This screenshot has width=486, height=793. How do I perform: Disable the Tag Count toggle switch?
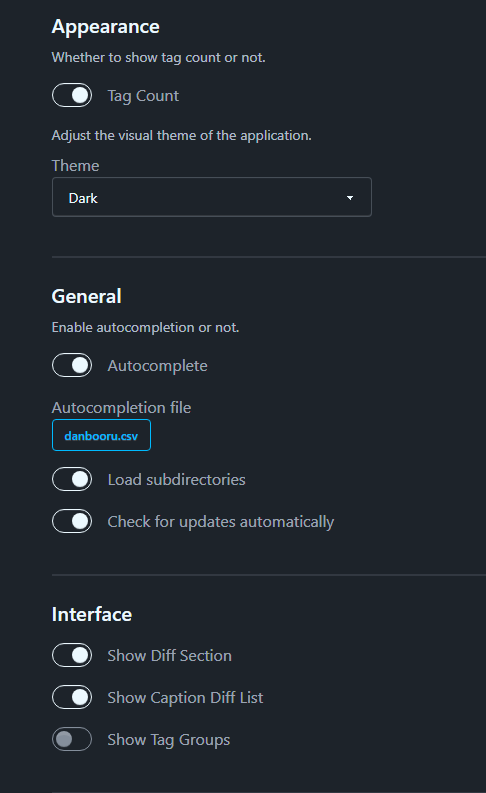coord(72,95)
